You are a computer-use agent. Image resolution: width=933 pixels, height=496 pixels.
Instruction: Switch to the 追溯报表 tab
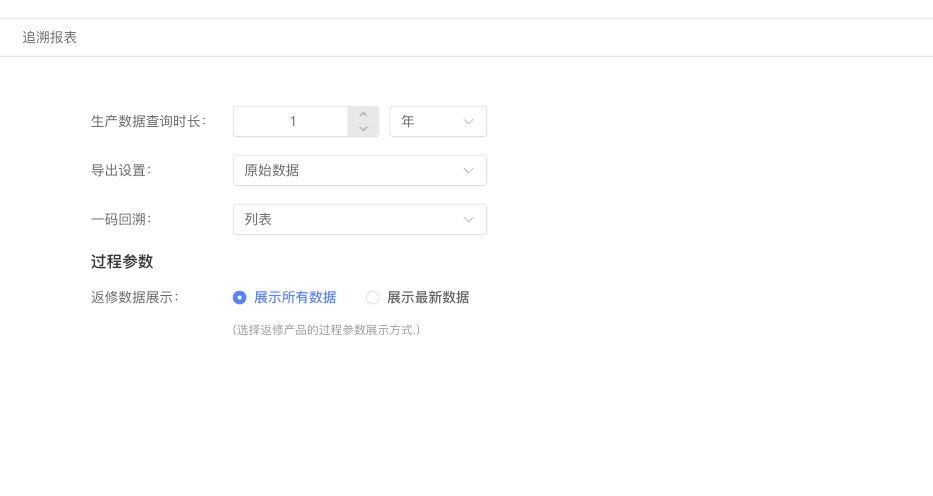(50, 37)
